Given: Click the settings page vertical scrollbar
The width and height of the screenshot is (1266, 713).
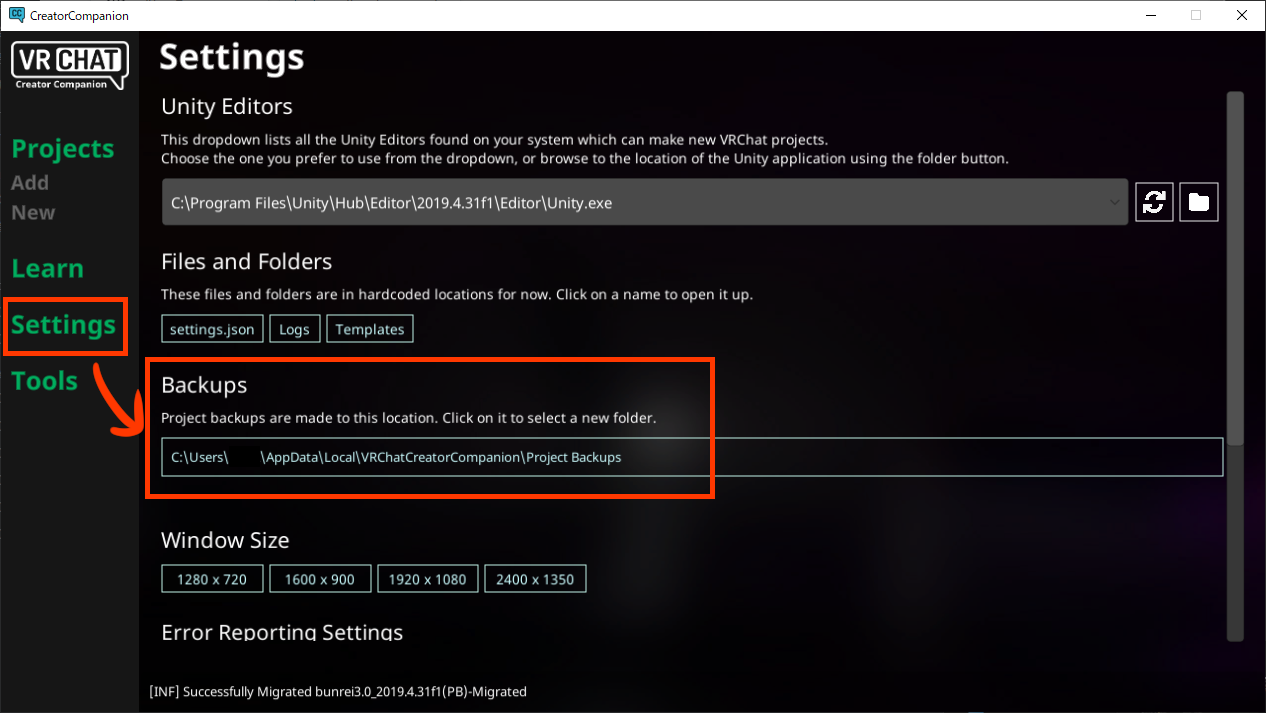Looking at the screenshot, I should click(x=1235, y=270).
